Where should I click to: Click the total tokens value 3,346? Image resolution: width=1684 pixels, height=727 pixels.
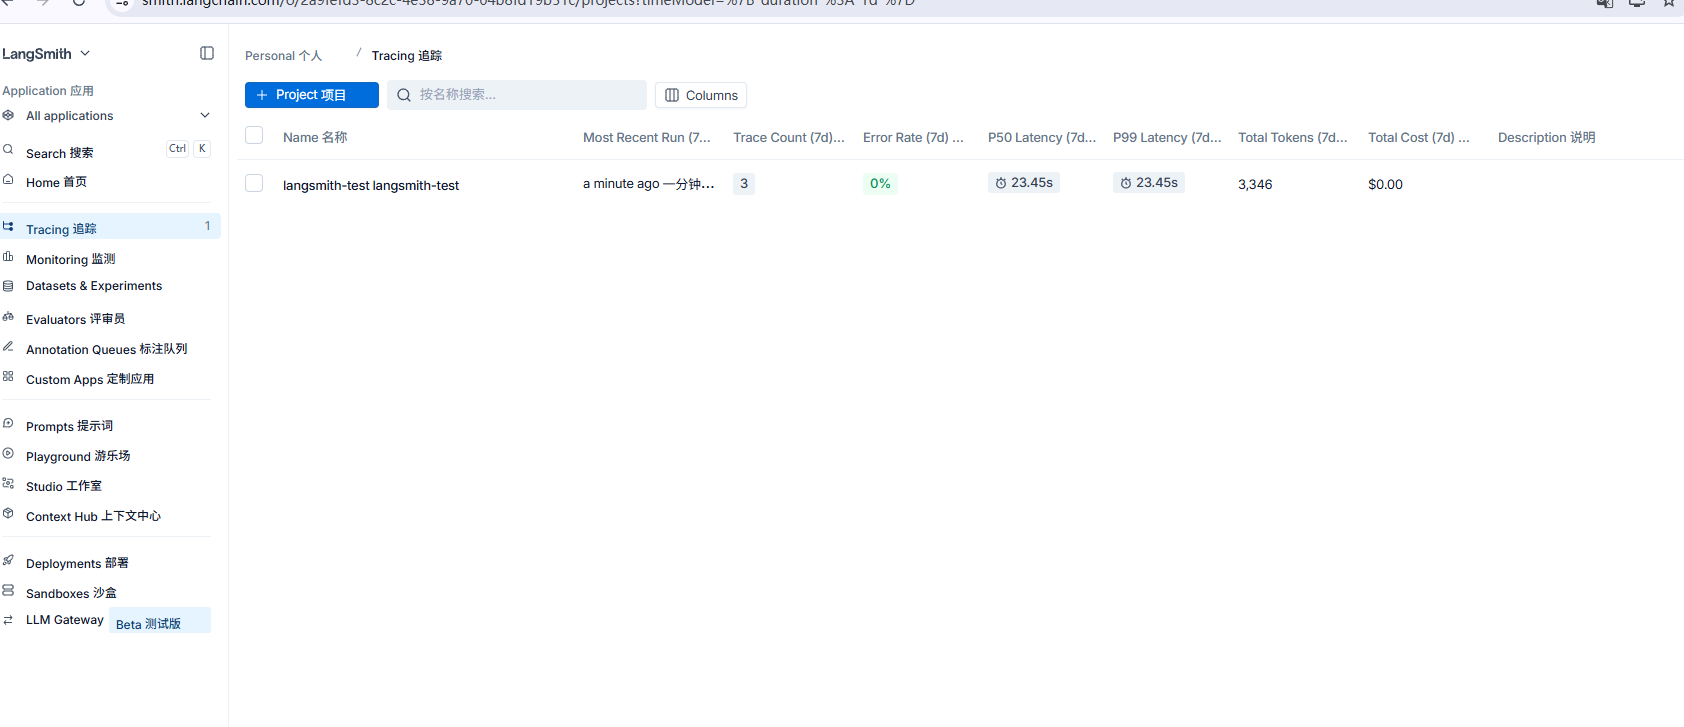tap(1255, 184)
